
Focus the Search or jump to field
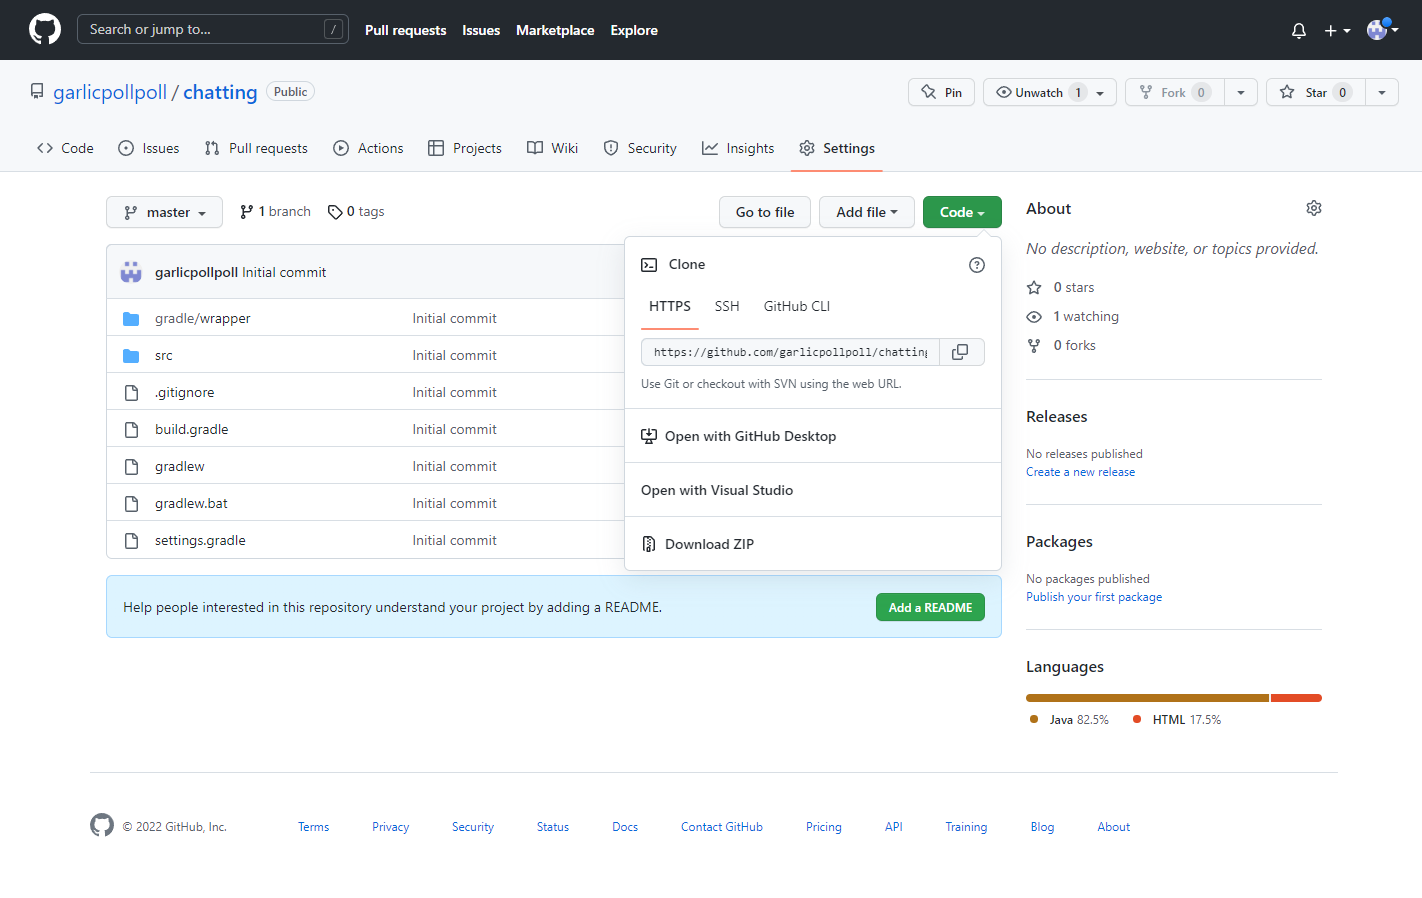point(213,29)
